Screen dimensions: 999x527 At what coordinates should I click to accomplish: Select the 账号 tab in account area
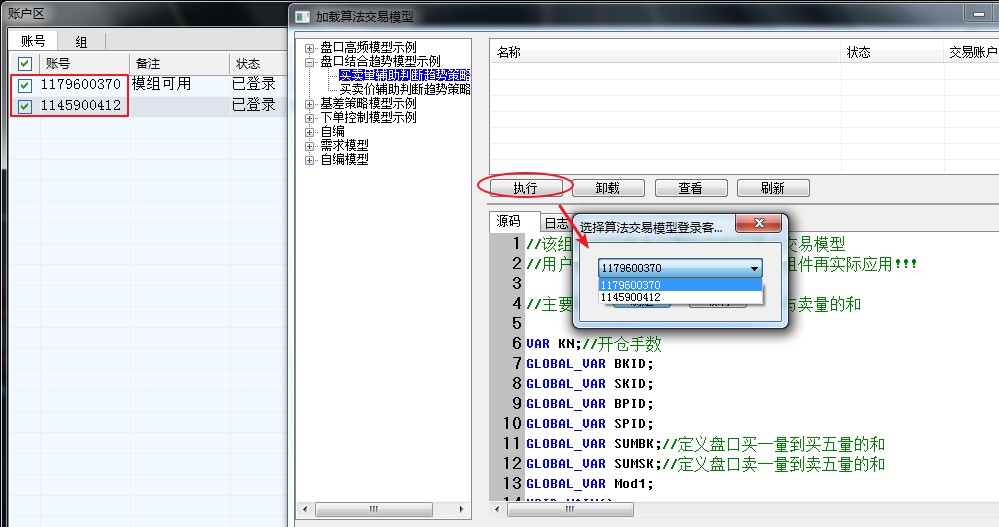point(33,41)
